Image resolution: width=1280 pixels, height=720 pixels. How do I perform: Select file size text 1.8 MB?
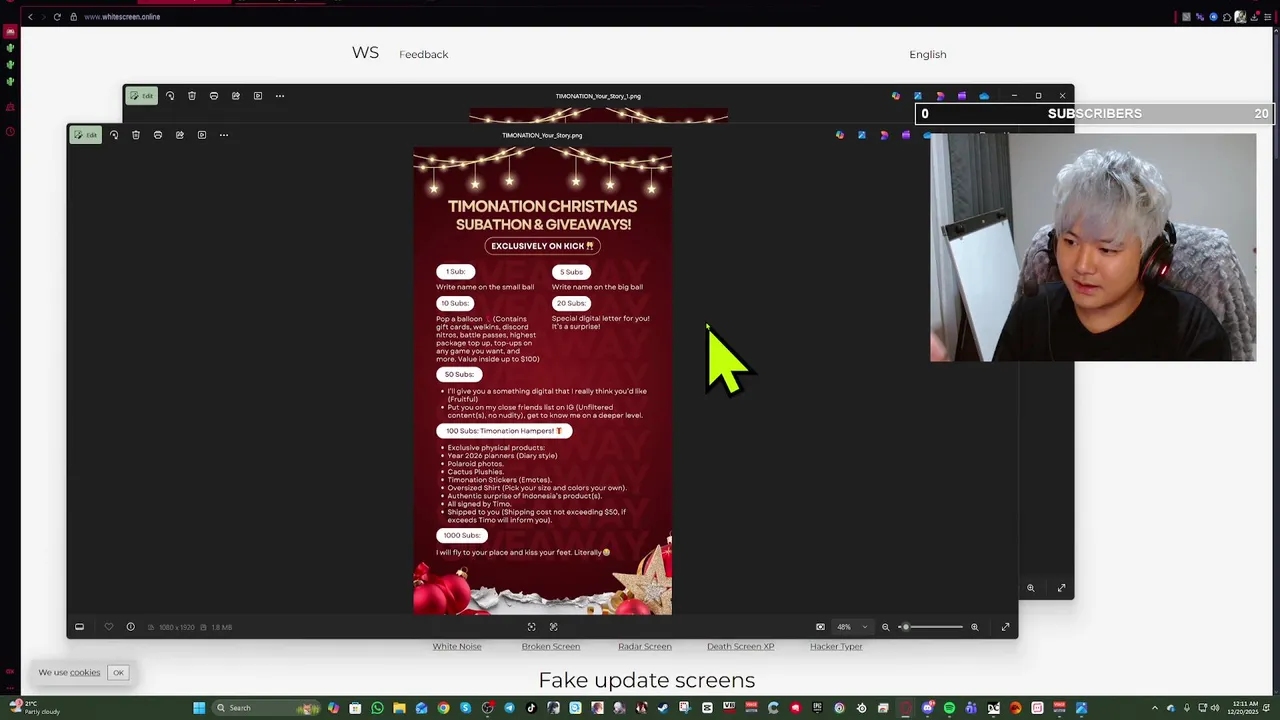coord(222,627)
